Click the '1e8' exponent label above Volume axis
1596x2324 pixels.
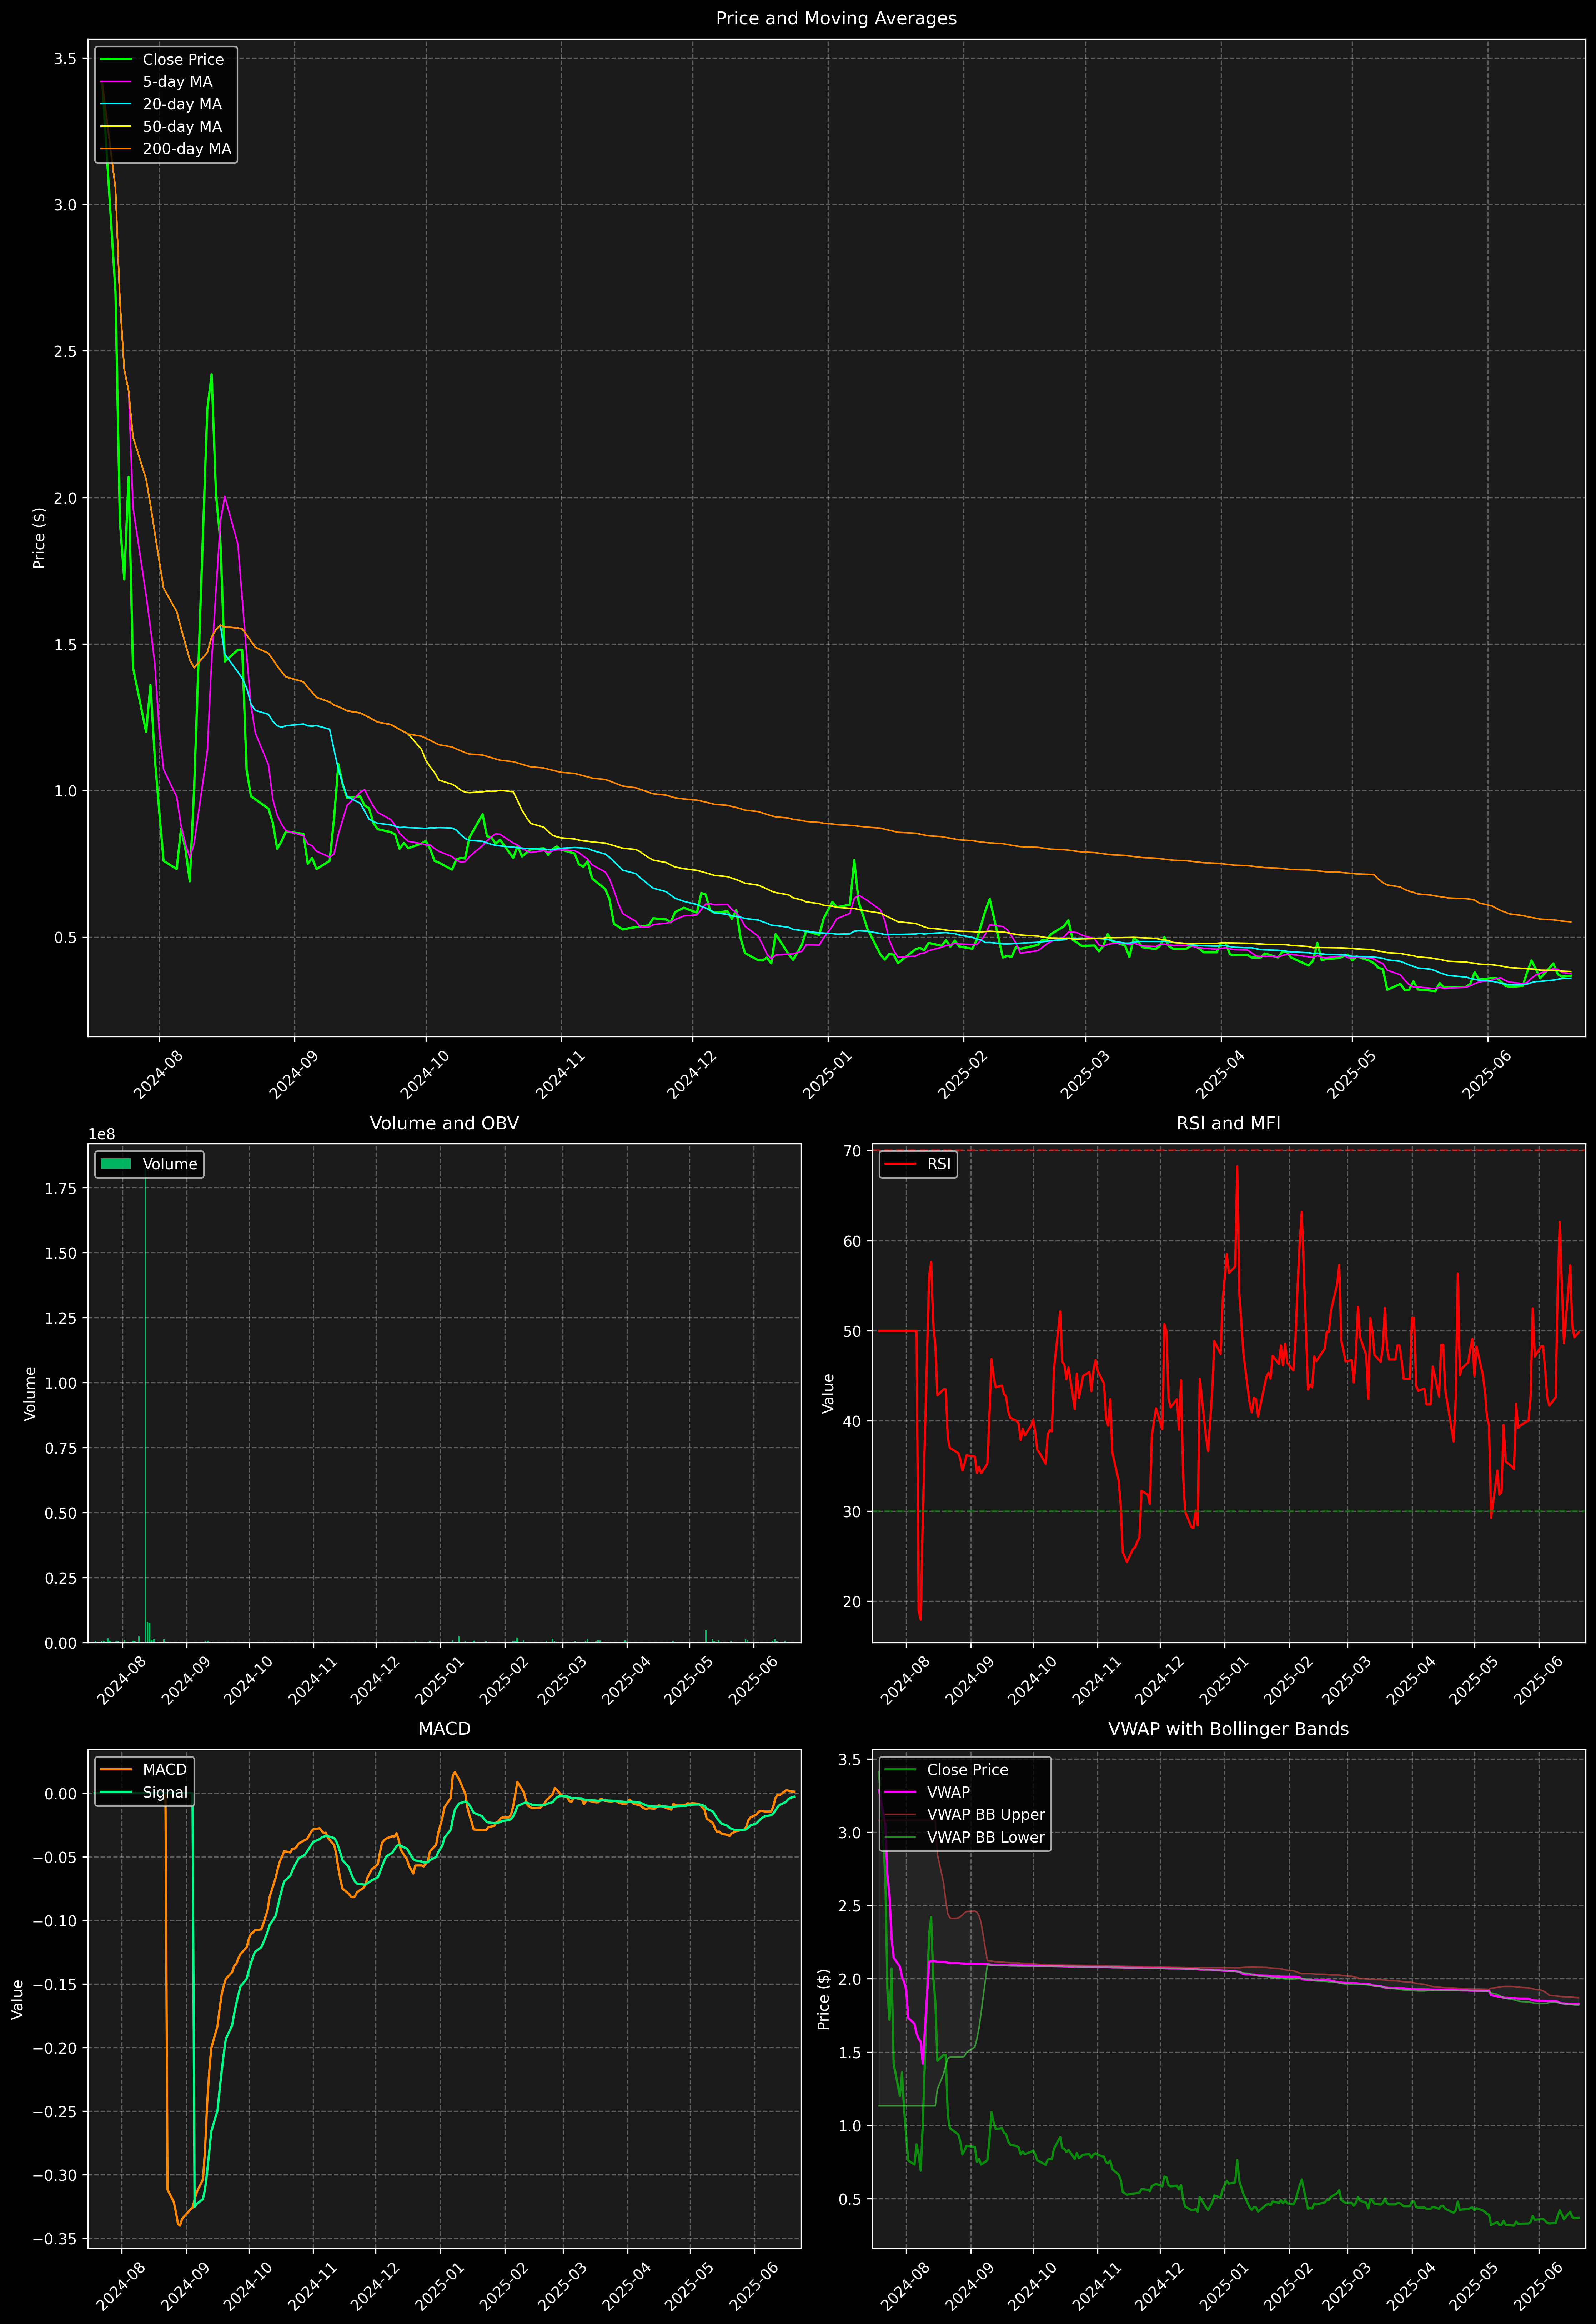click(x=102, y=1134)
